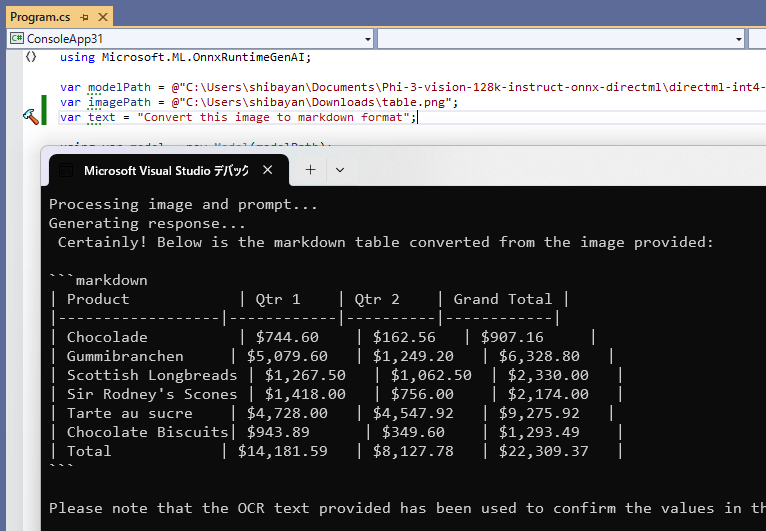
Task: Close the Microsoft Visual Studio debug console tab
Action: [267, 170]
